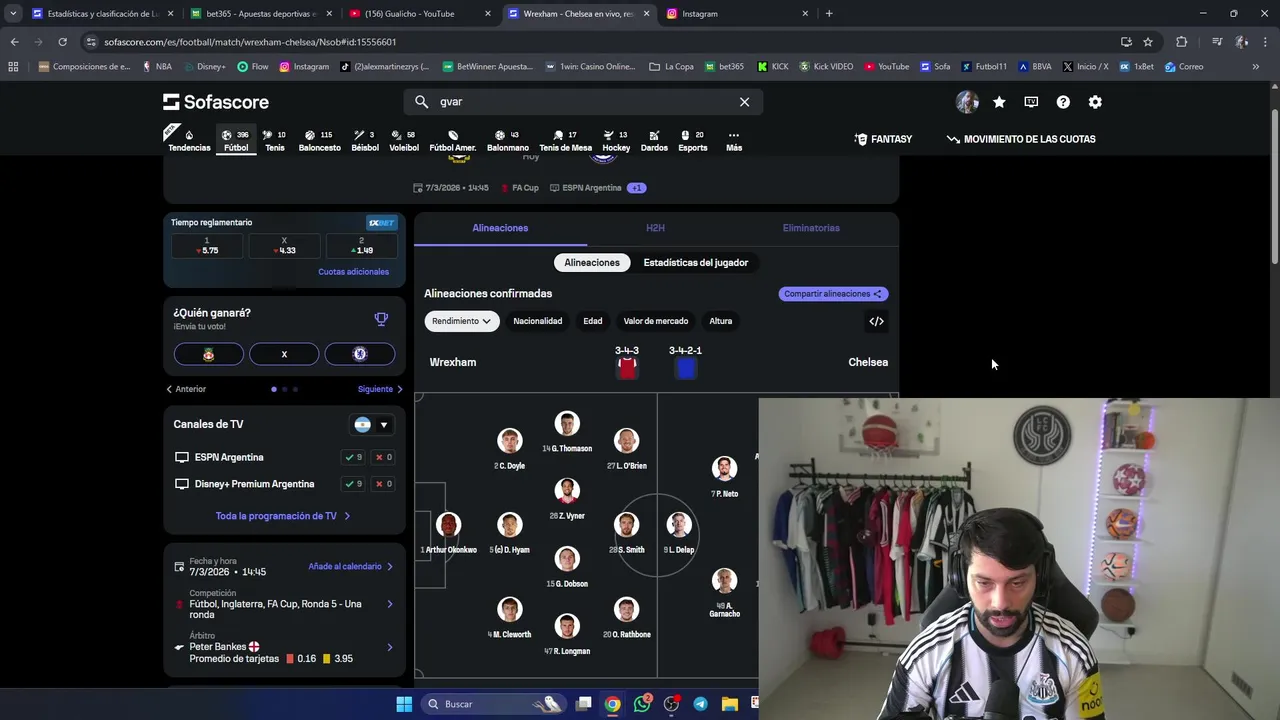Expand the referee Peter Bankes row
The image size is (1280, 720).
coord(284,647)
